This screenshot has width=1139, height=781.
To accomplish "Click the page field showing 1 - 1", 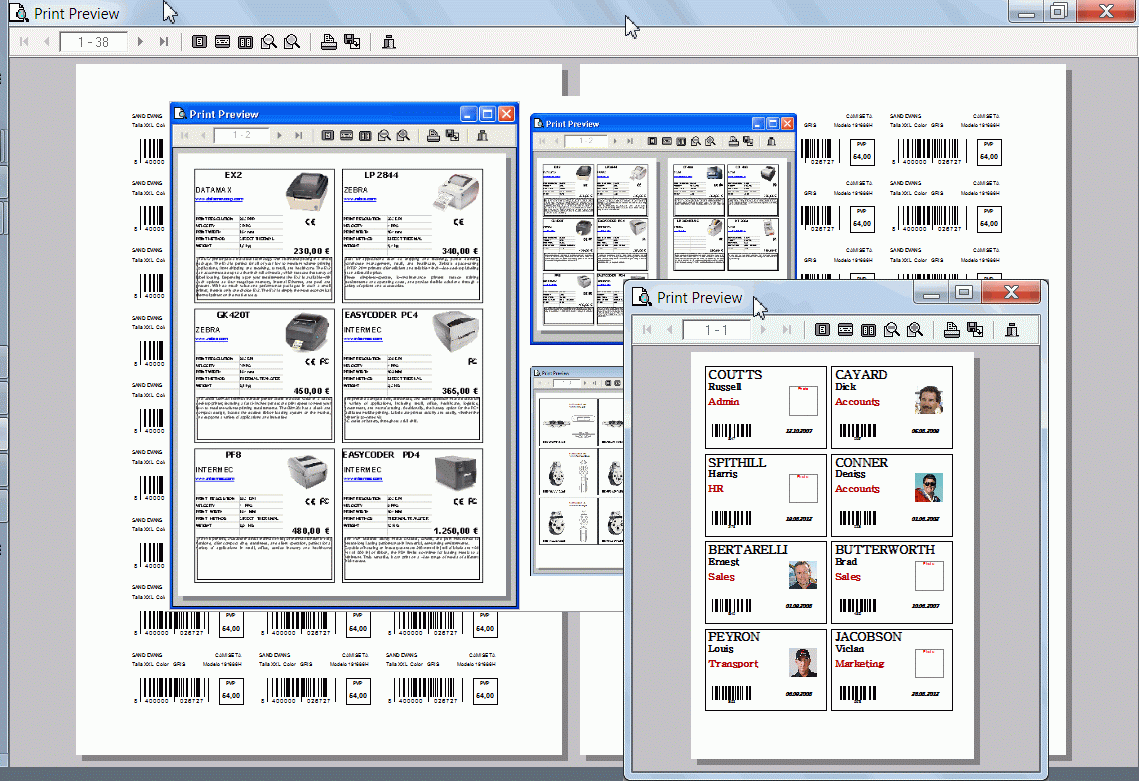I will coord(716,330).
